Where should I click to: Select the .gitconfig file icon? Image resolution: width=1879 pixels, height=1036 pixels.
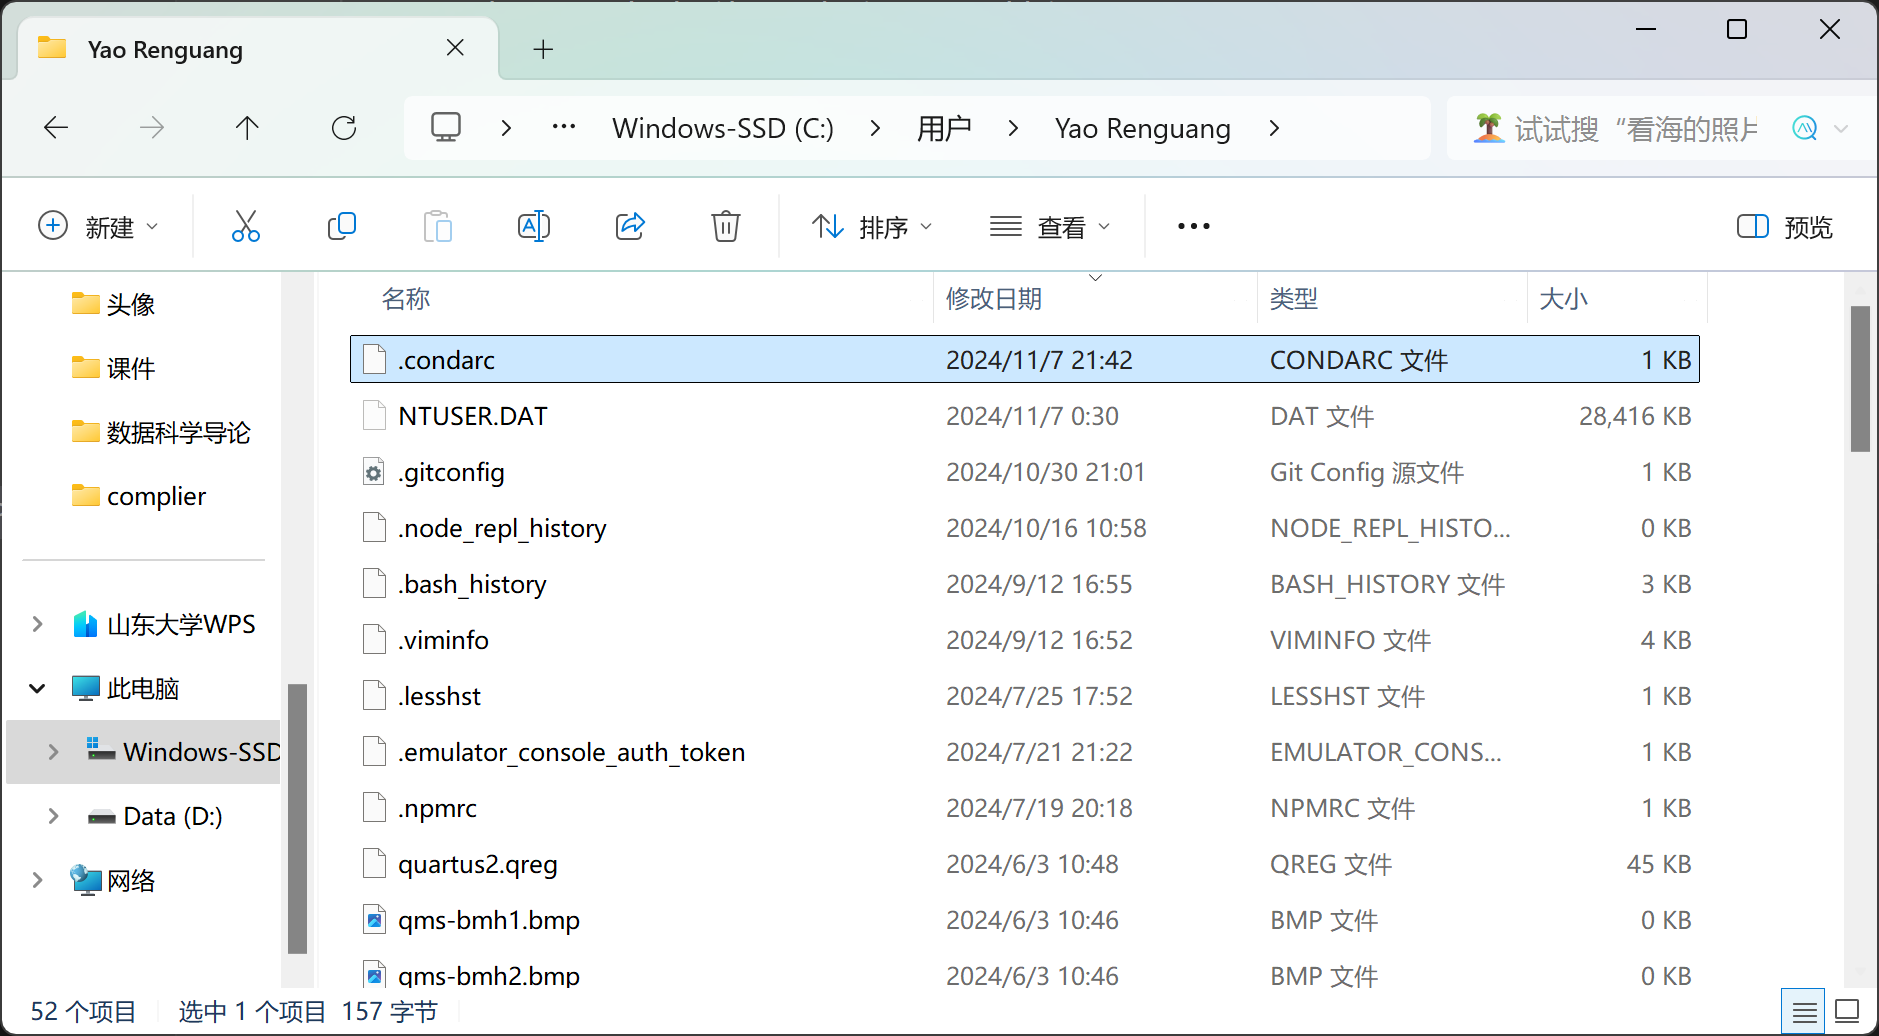click(x=374, y=472)
